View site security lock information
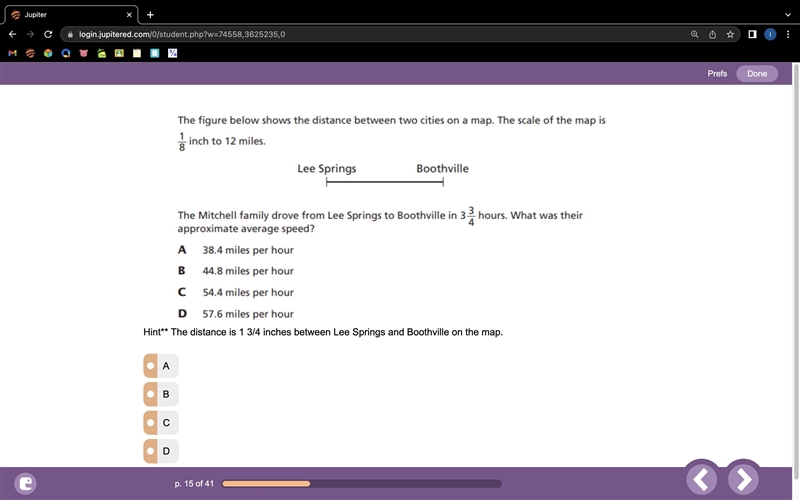800x500 pixels. point(70,34)
